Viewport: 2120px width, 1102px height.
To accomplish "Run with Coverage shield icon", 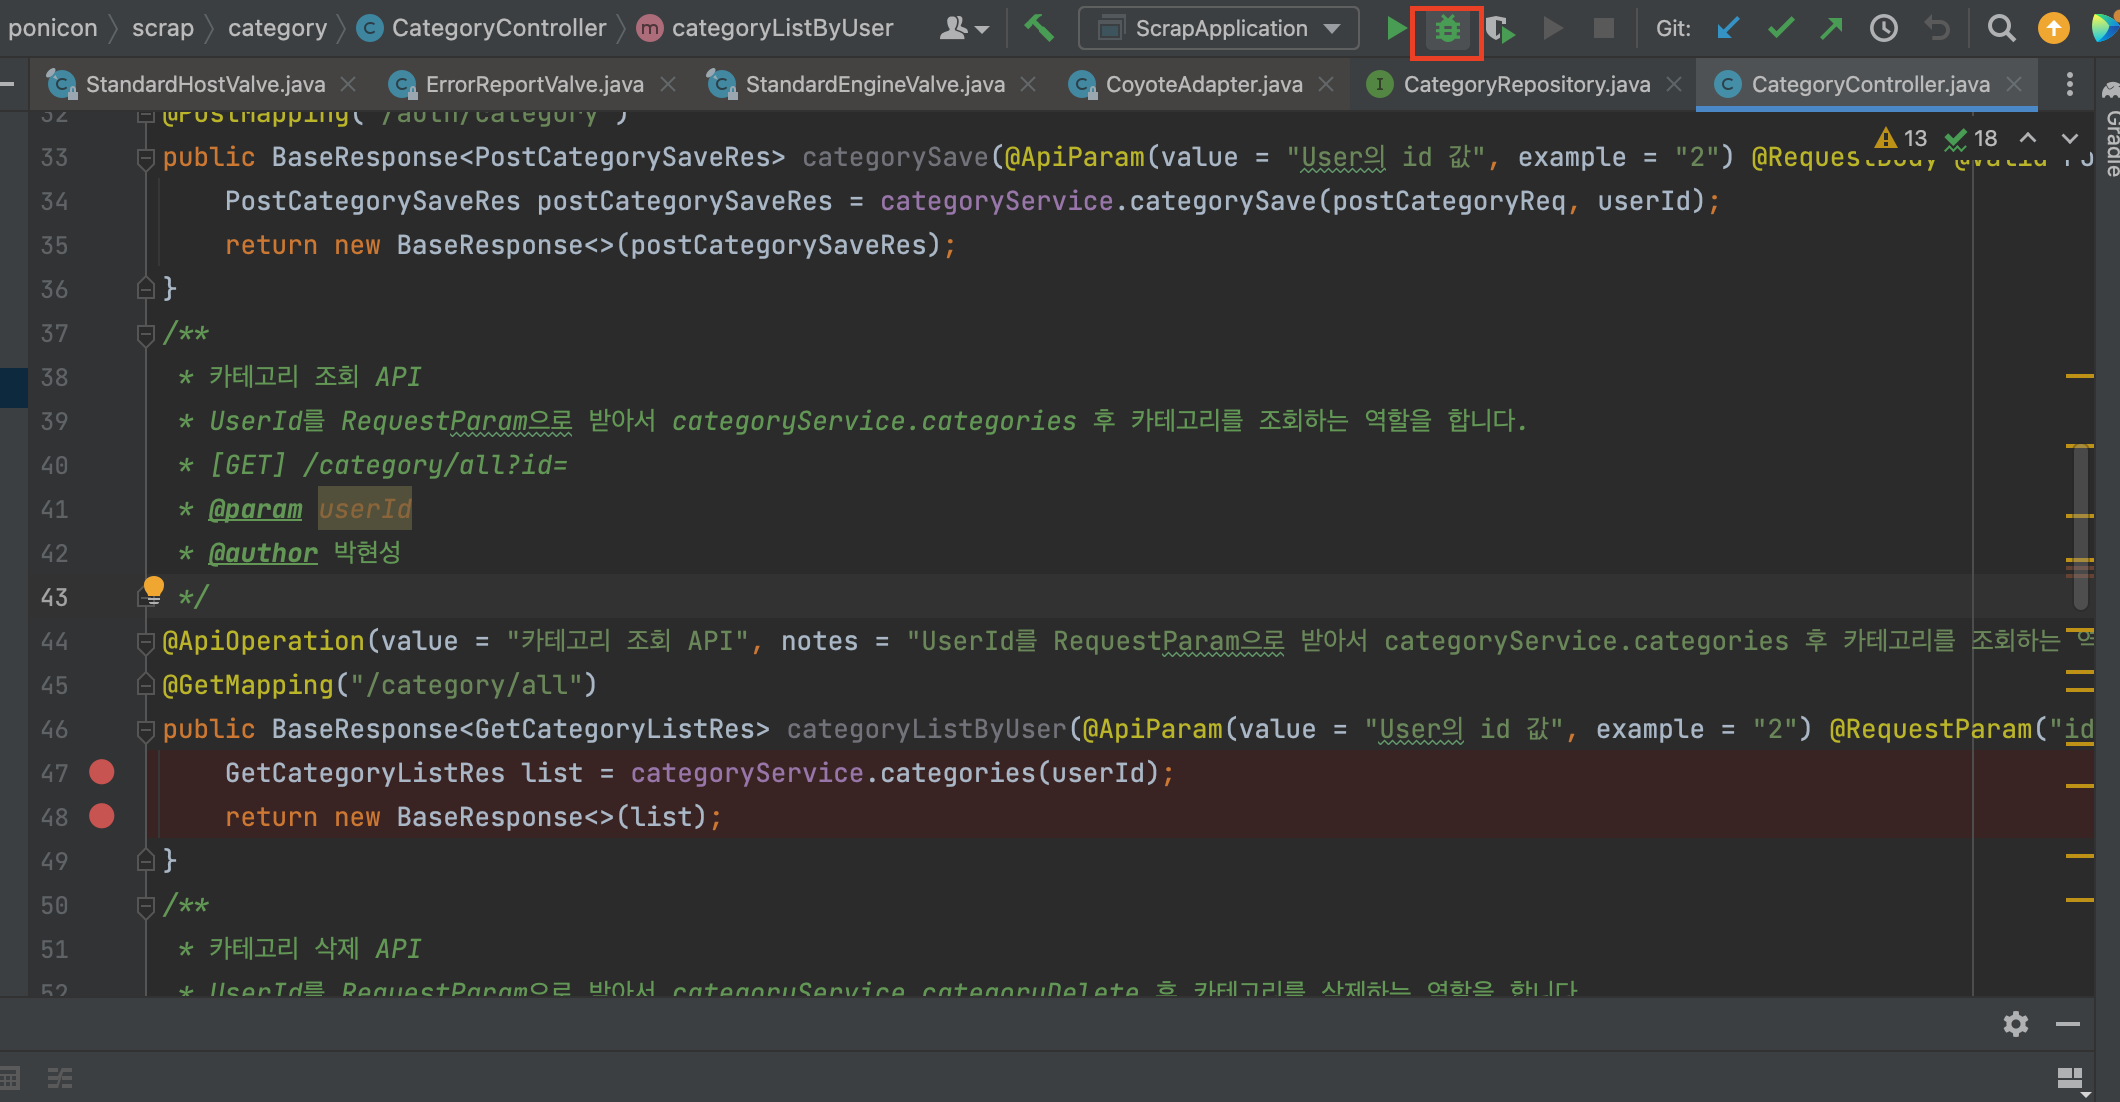I will click(x=1499, y=29).
